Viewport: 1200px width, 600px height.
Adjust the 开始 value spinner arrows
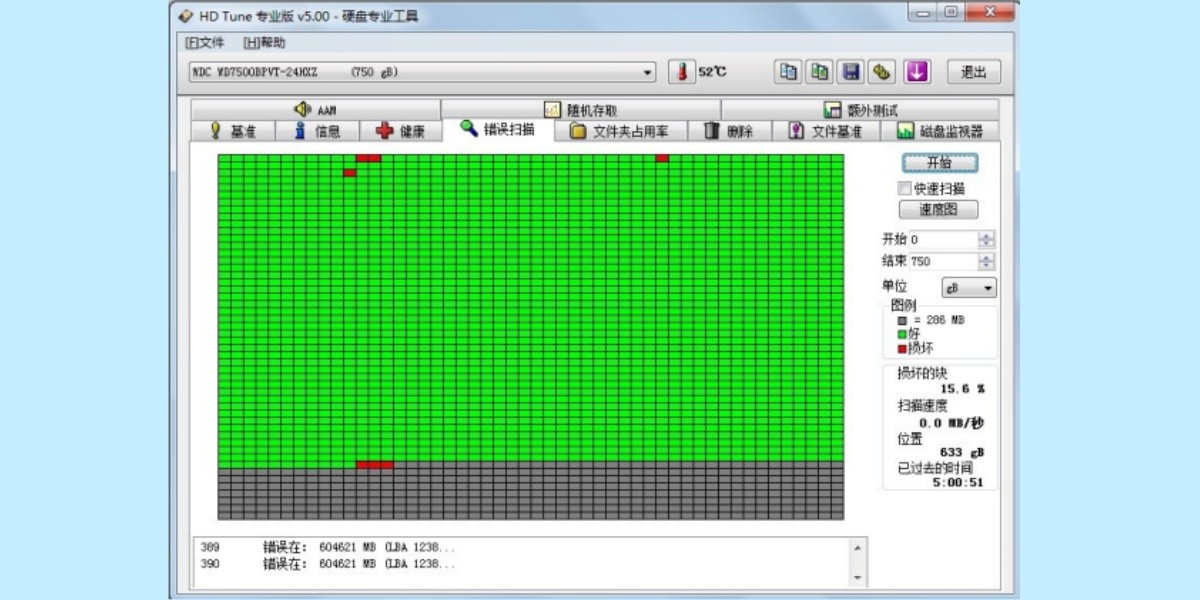[x=987, y=240]
